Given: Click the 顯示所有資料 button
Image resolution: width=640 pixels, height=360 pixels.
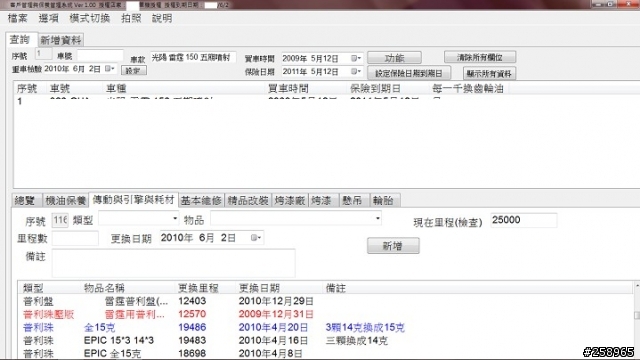Looking at the screenshot, I should [489, 73].
